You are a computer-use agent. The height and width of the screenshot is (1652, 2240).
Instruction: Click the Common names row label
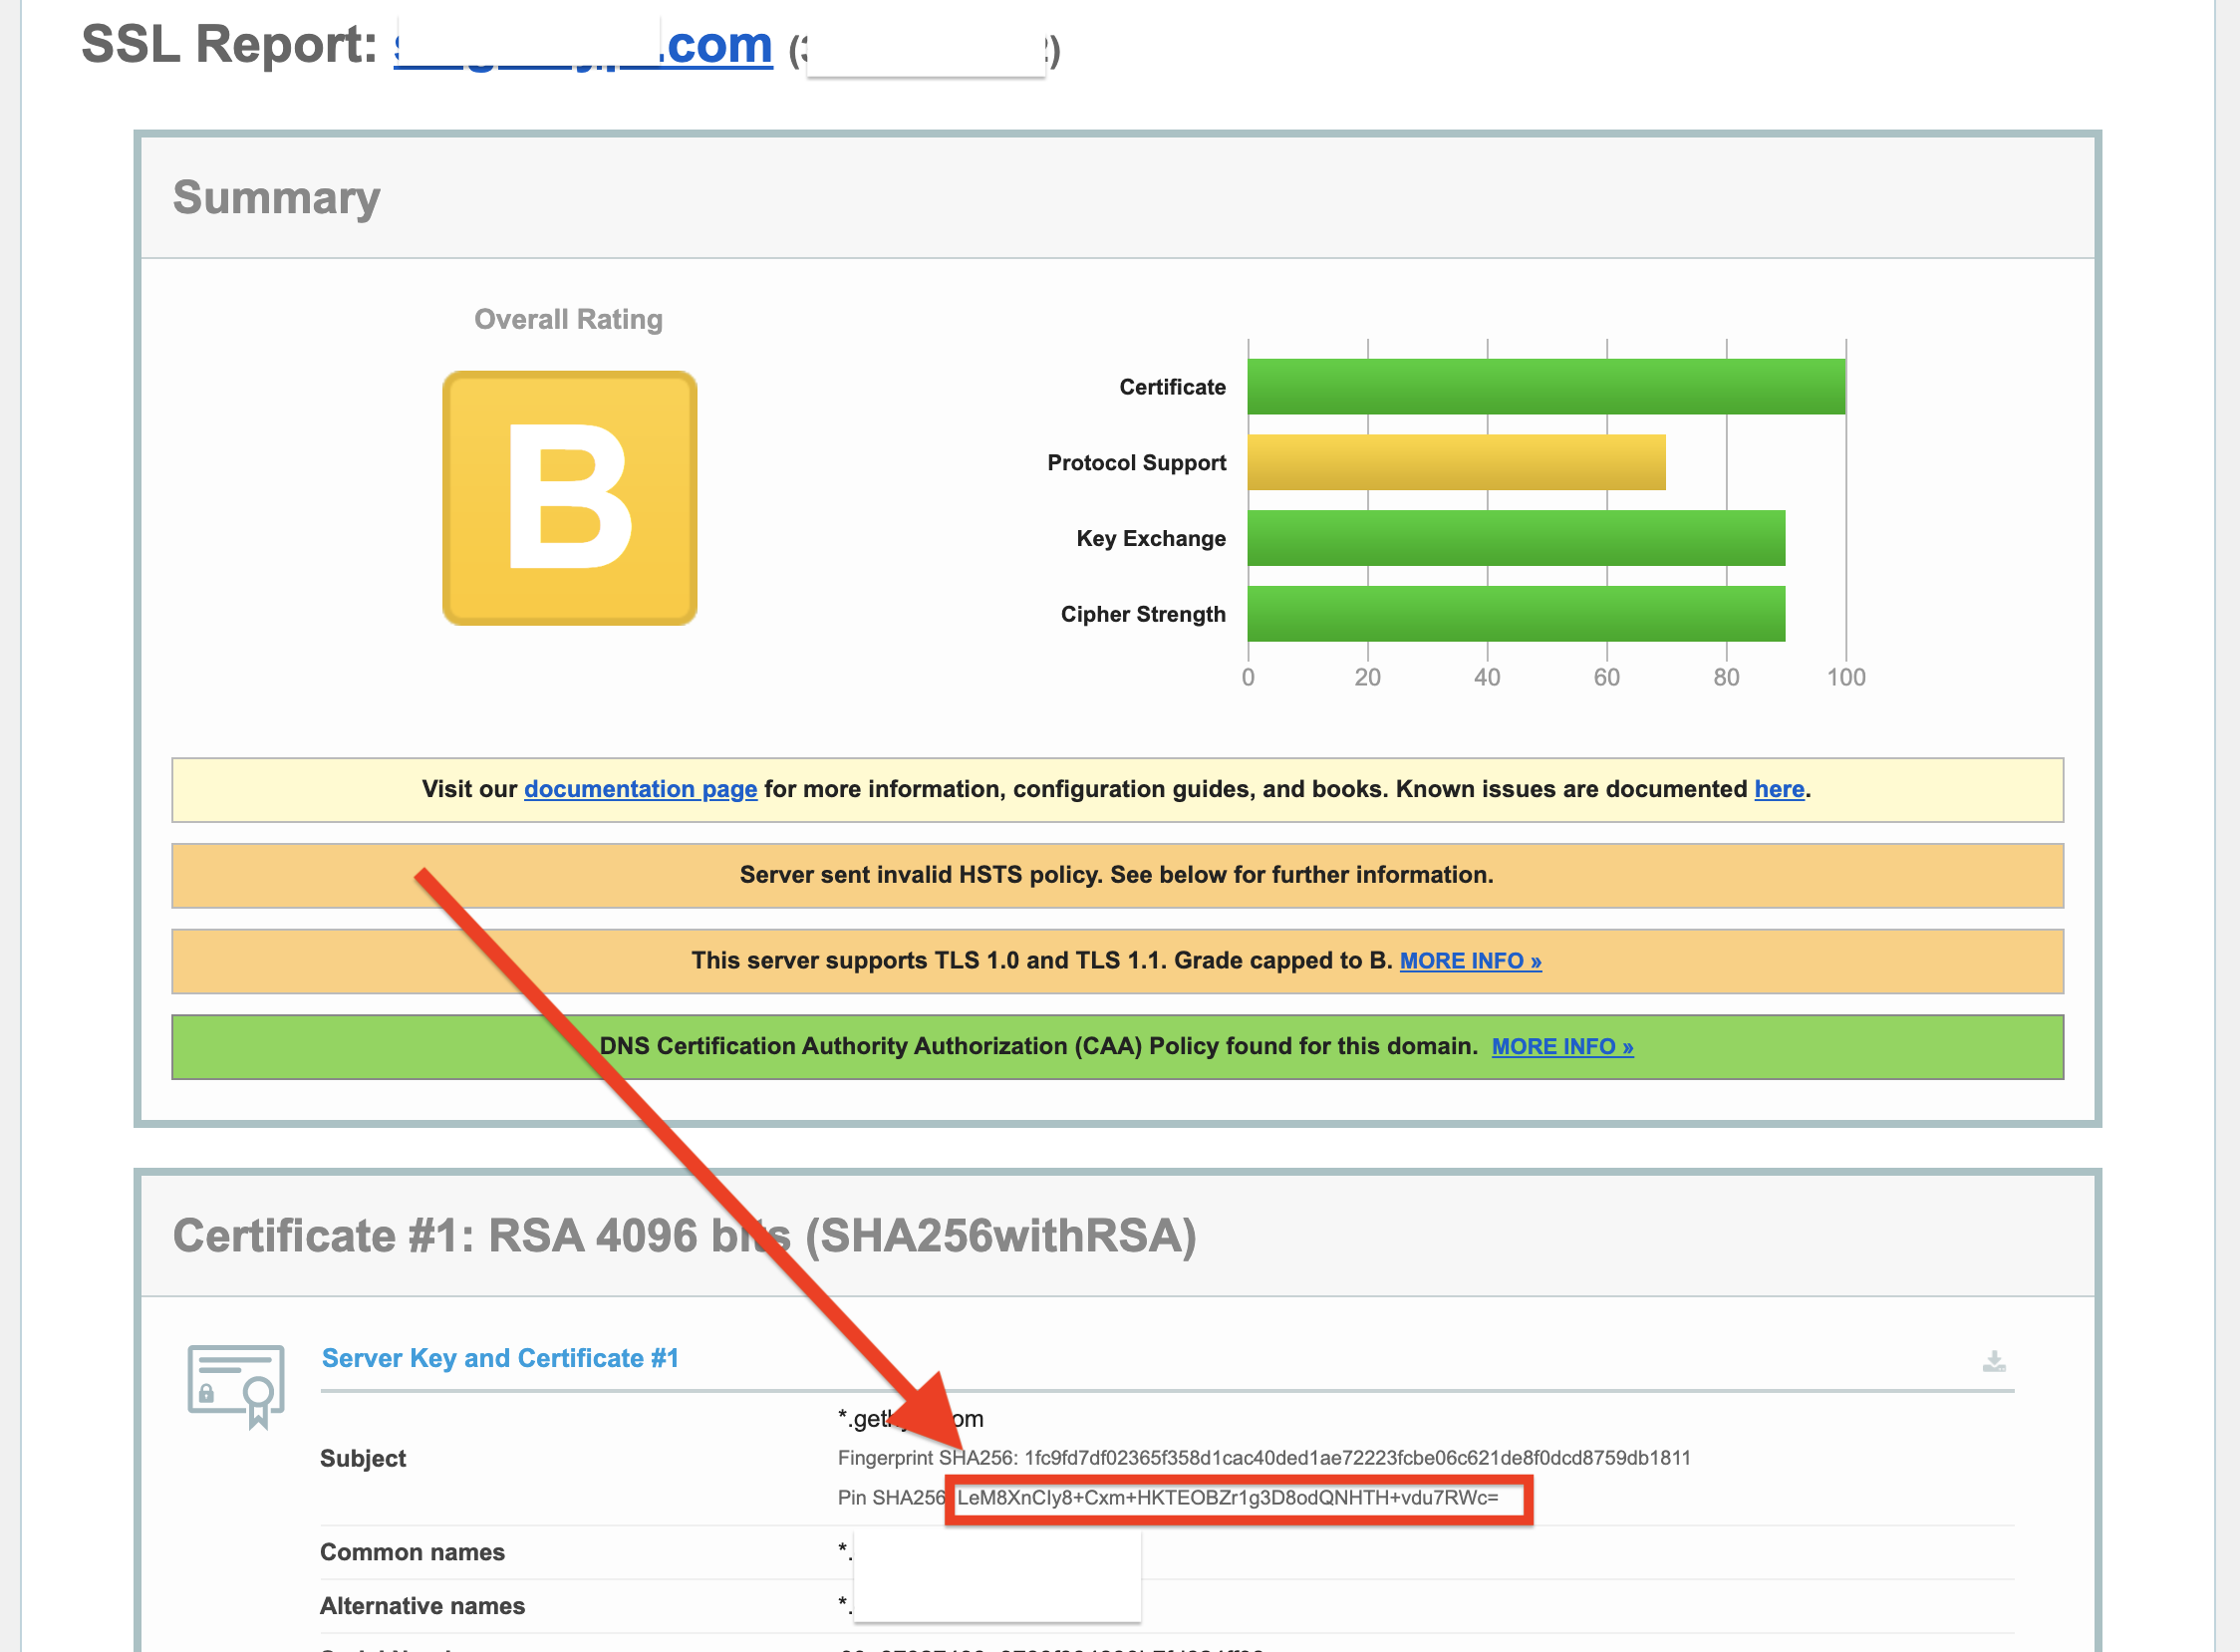click(x=412, y=1552)
